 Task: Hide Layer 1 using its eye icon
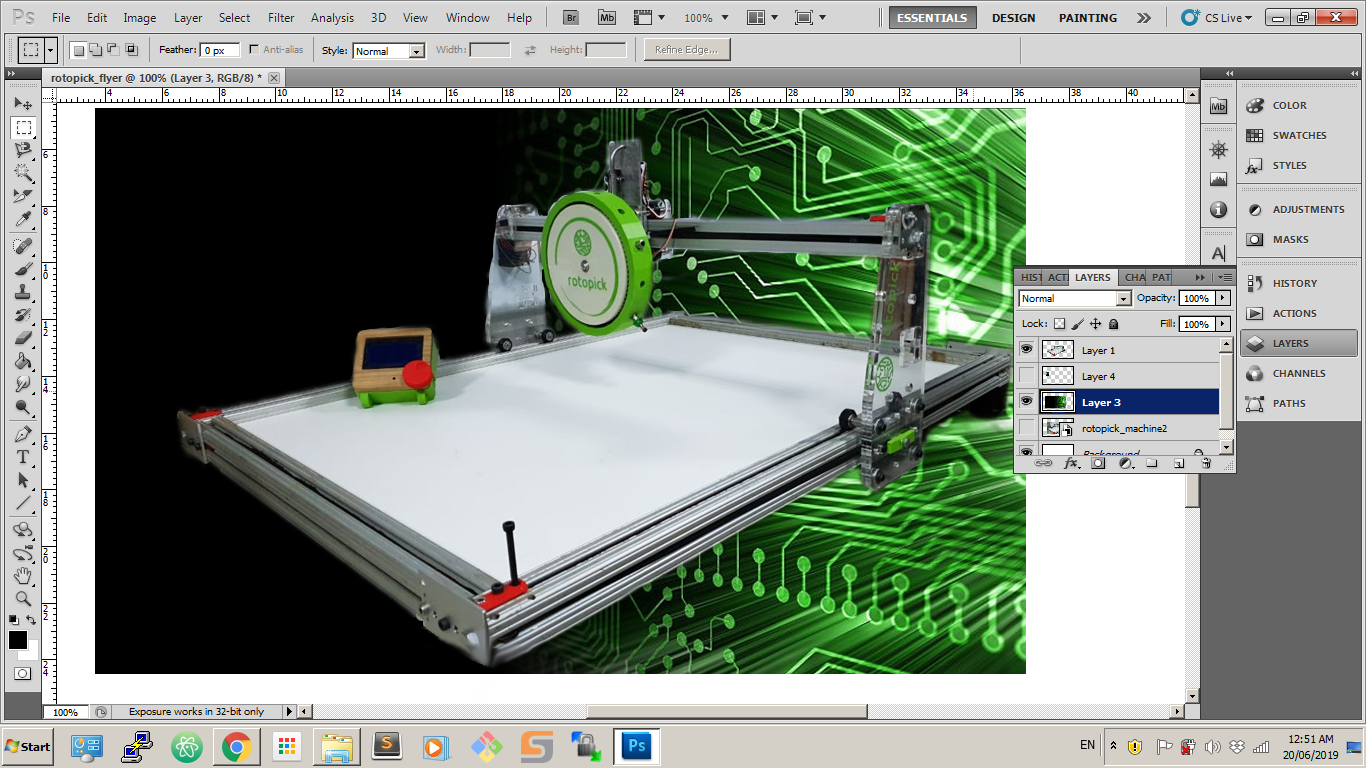coord(1026,350)
